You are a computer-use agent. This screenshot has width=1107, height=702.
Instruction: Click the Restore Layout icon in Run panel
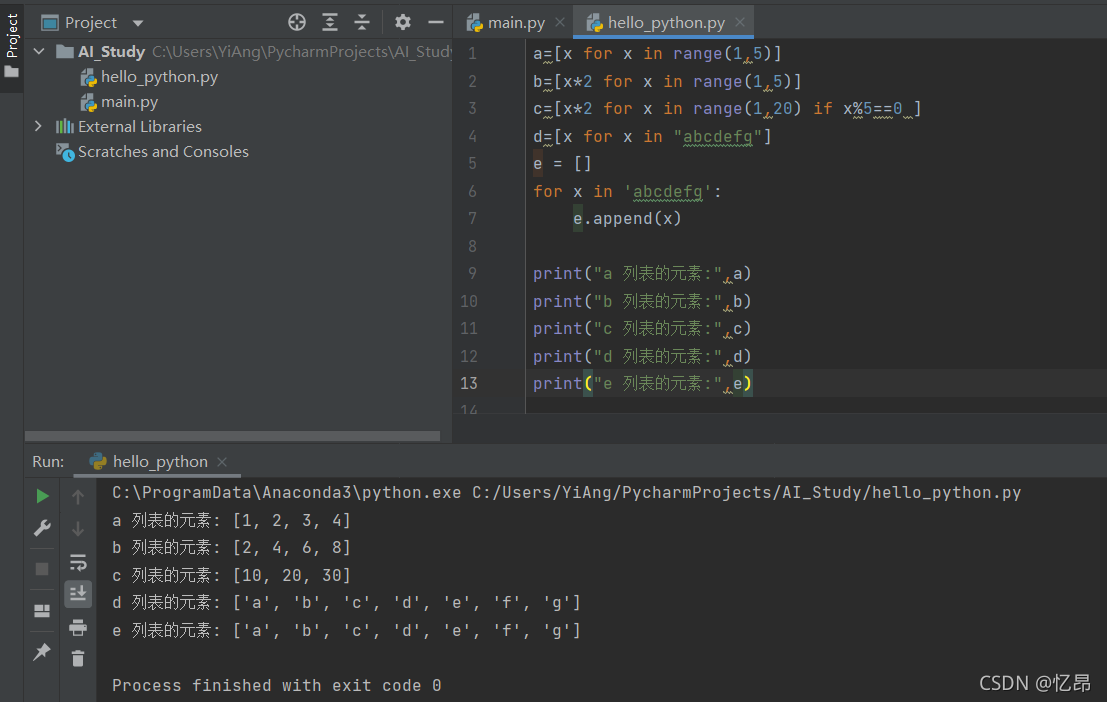coord(42,611)
